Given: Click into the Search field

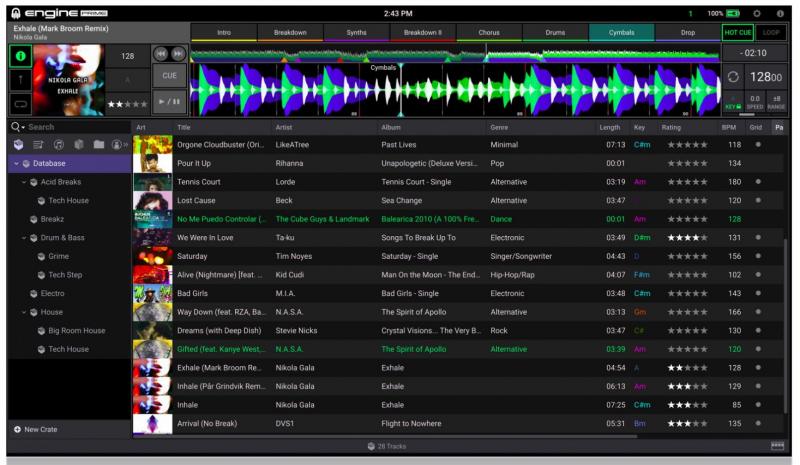Looking at the screenshot, I should (x=77, y=127).
